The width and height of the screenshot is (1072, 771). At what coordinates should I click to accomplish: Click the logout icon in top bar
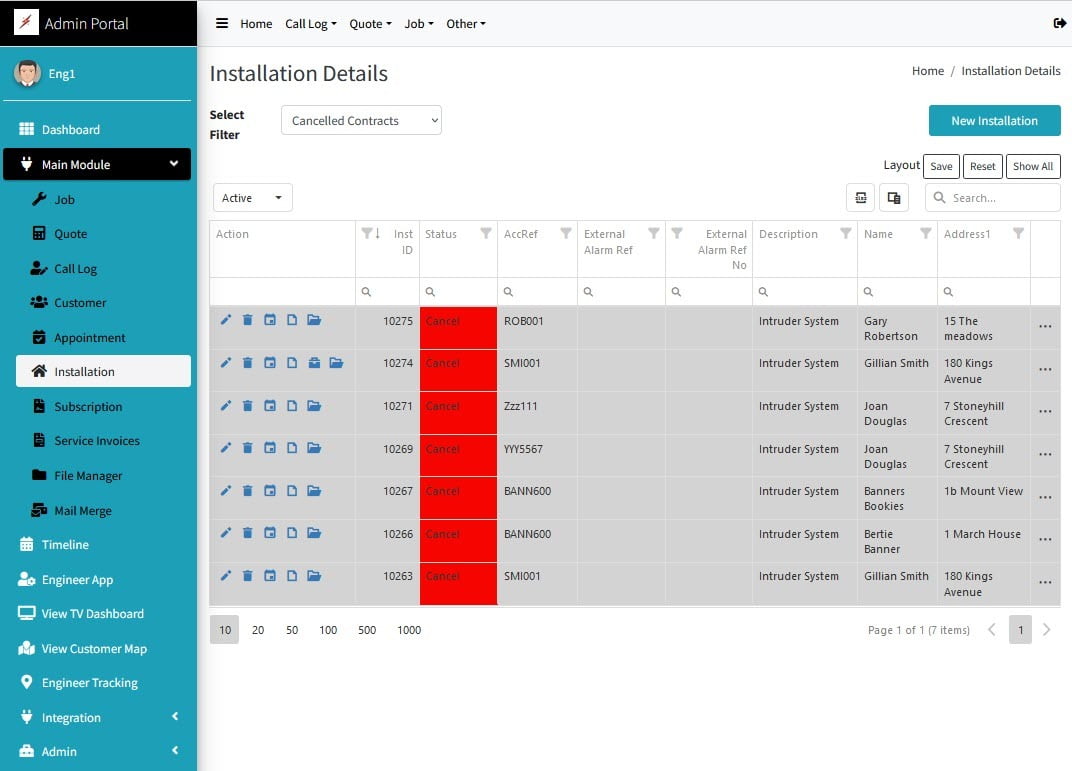1059,24
